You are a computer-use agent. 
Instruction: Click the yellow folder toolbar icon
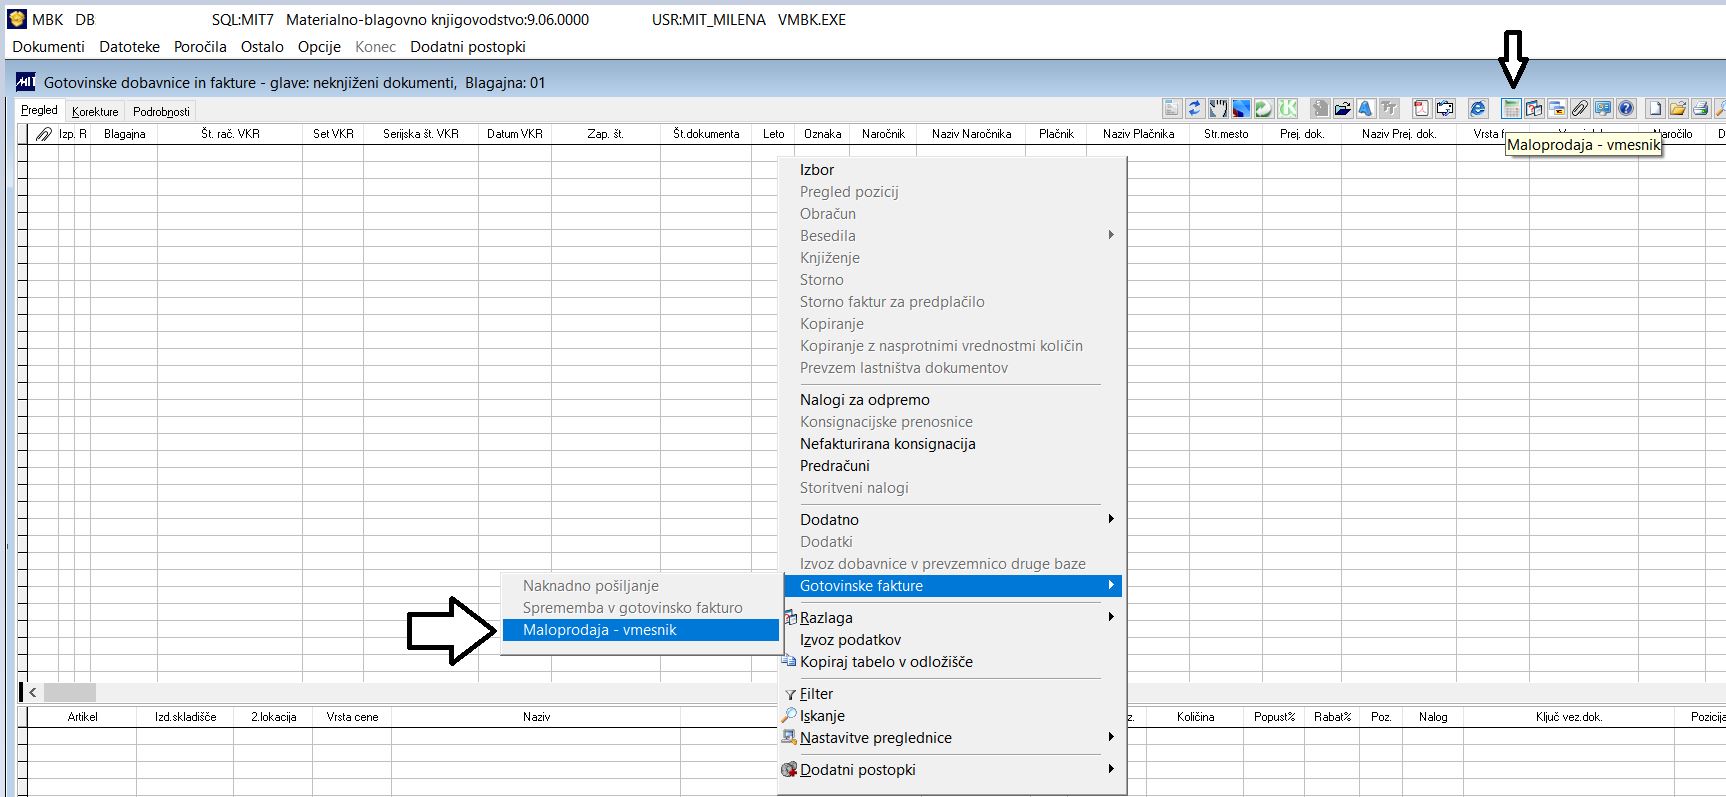click(x=1678, y=108)
